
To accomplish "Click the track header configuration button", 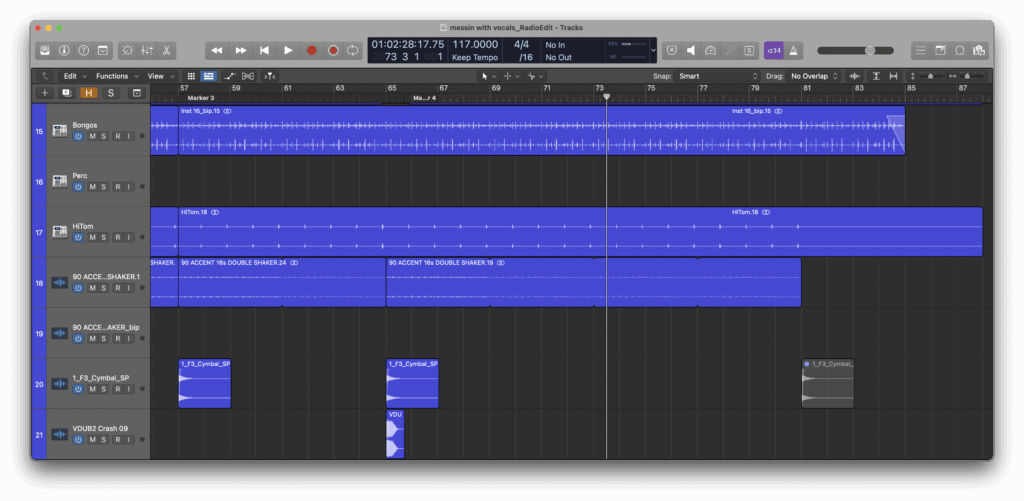I will tap(136, 93).
